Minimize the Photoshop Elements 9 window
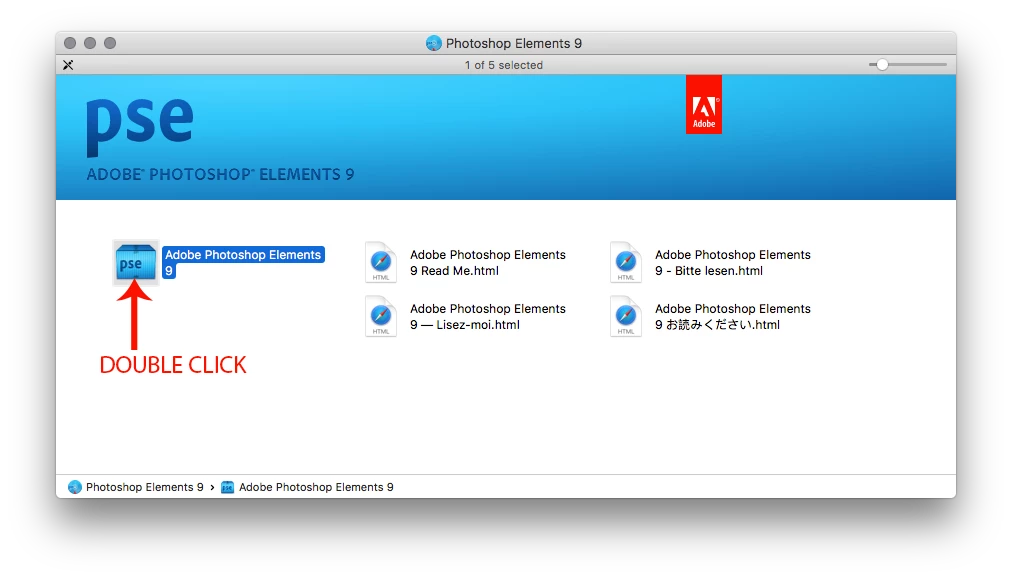The width and height of the screenshot is (1012, 578). pos(90,43)
